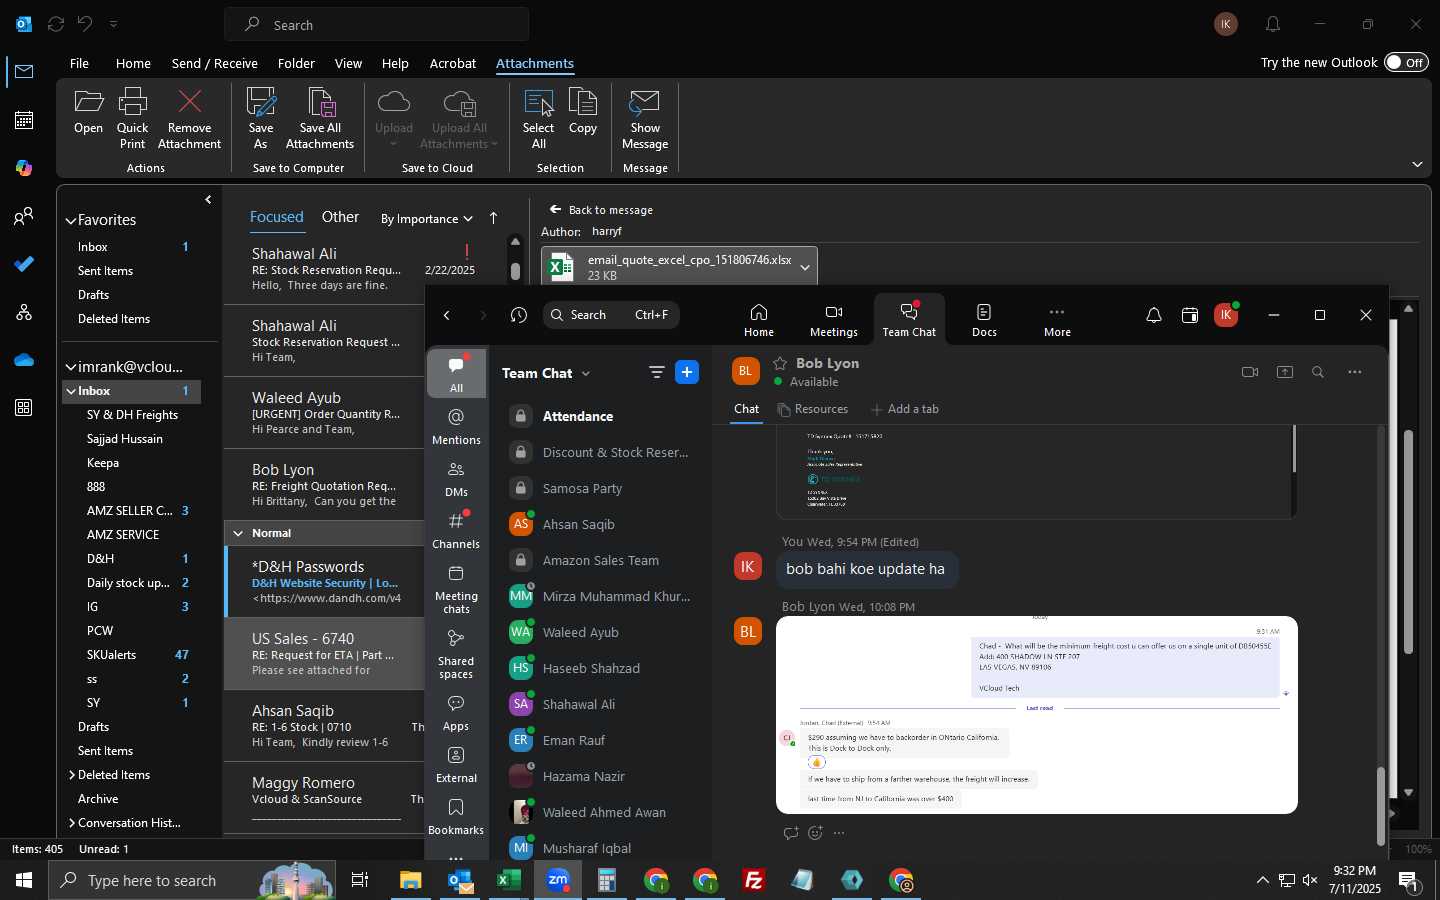1440x900 pixels.
Task: Open Bookmarks in Zoom sidebar
Action: point(456,816)
